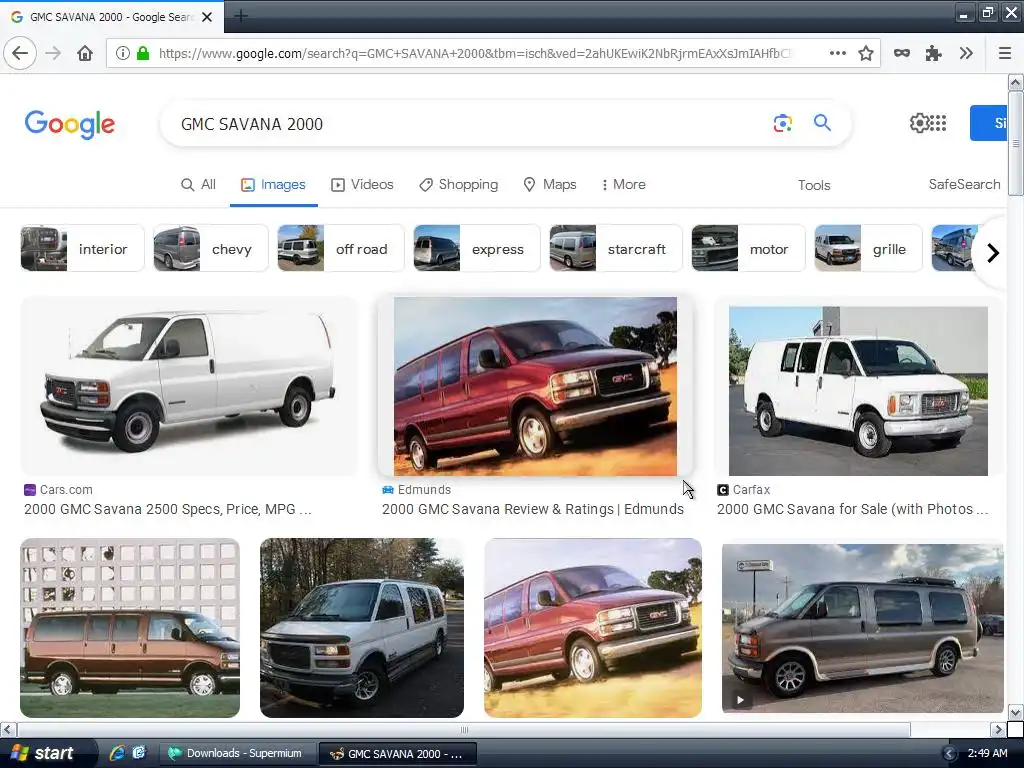Open the extensions puzzle piece icon
The image size is (1024, 768).
[x=934, y=53]
